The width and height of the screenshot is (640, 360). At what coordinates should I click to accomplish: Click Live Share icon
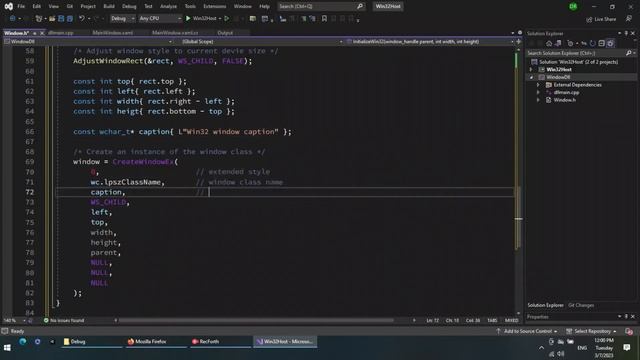pyautogui.click(x=589, y=19)
